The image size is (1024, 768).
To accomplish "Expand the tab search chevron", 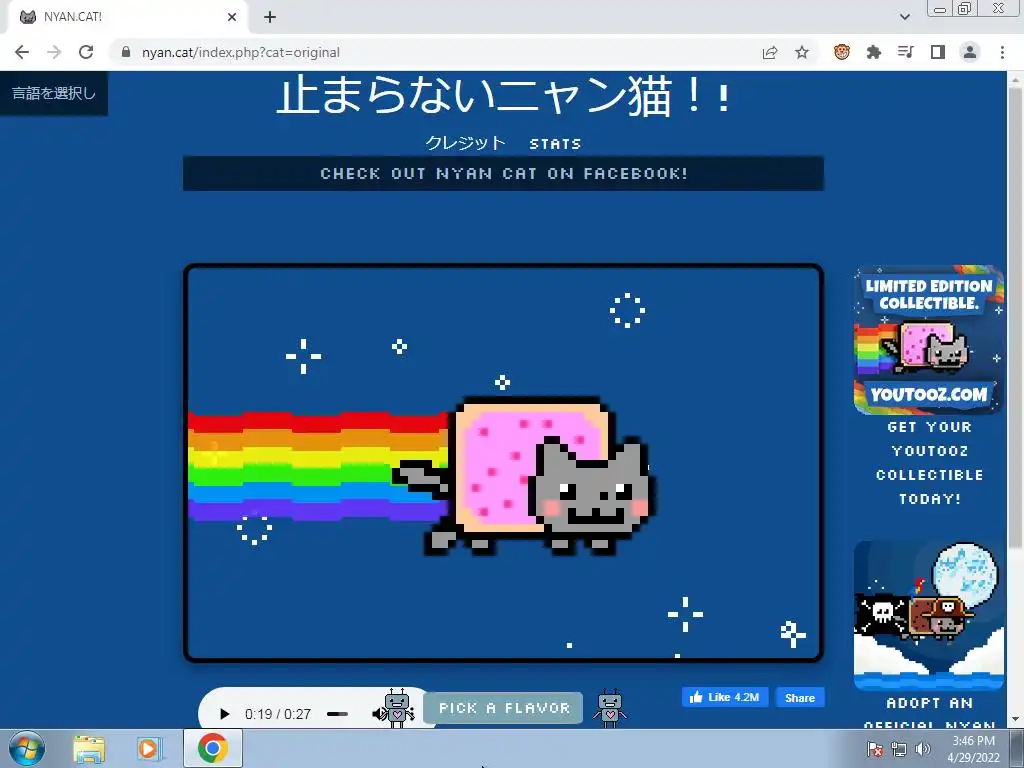I will pos(904,17).
